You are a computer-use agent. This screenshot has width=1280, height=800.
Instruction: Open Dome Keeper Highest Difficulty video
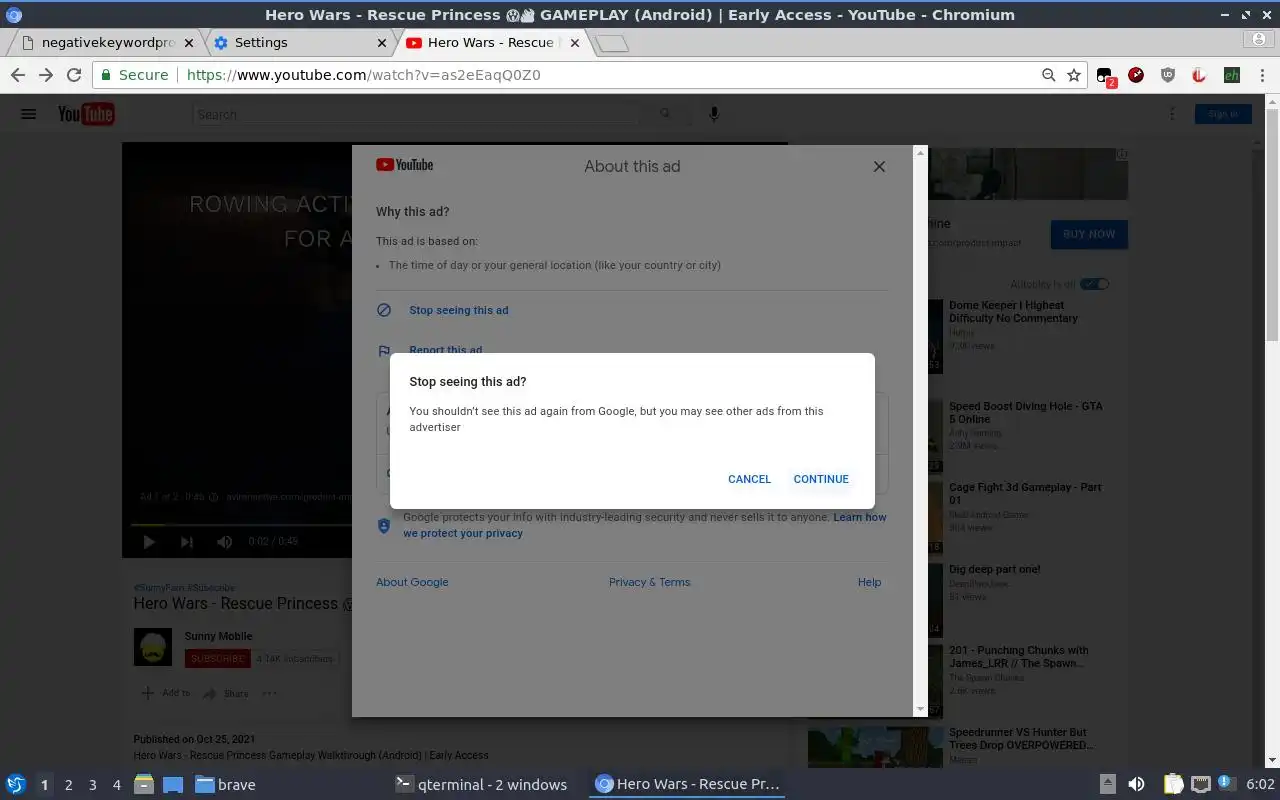point(1013,312)
